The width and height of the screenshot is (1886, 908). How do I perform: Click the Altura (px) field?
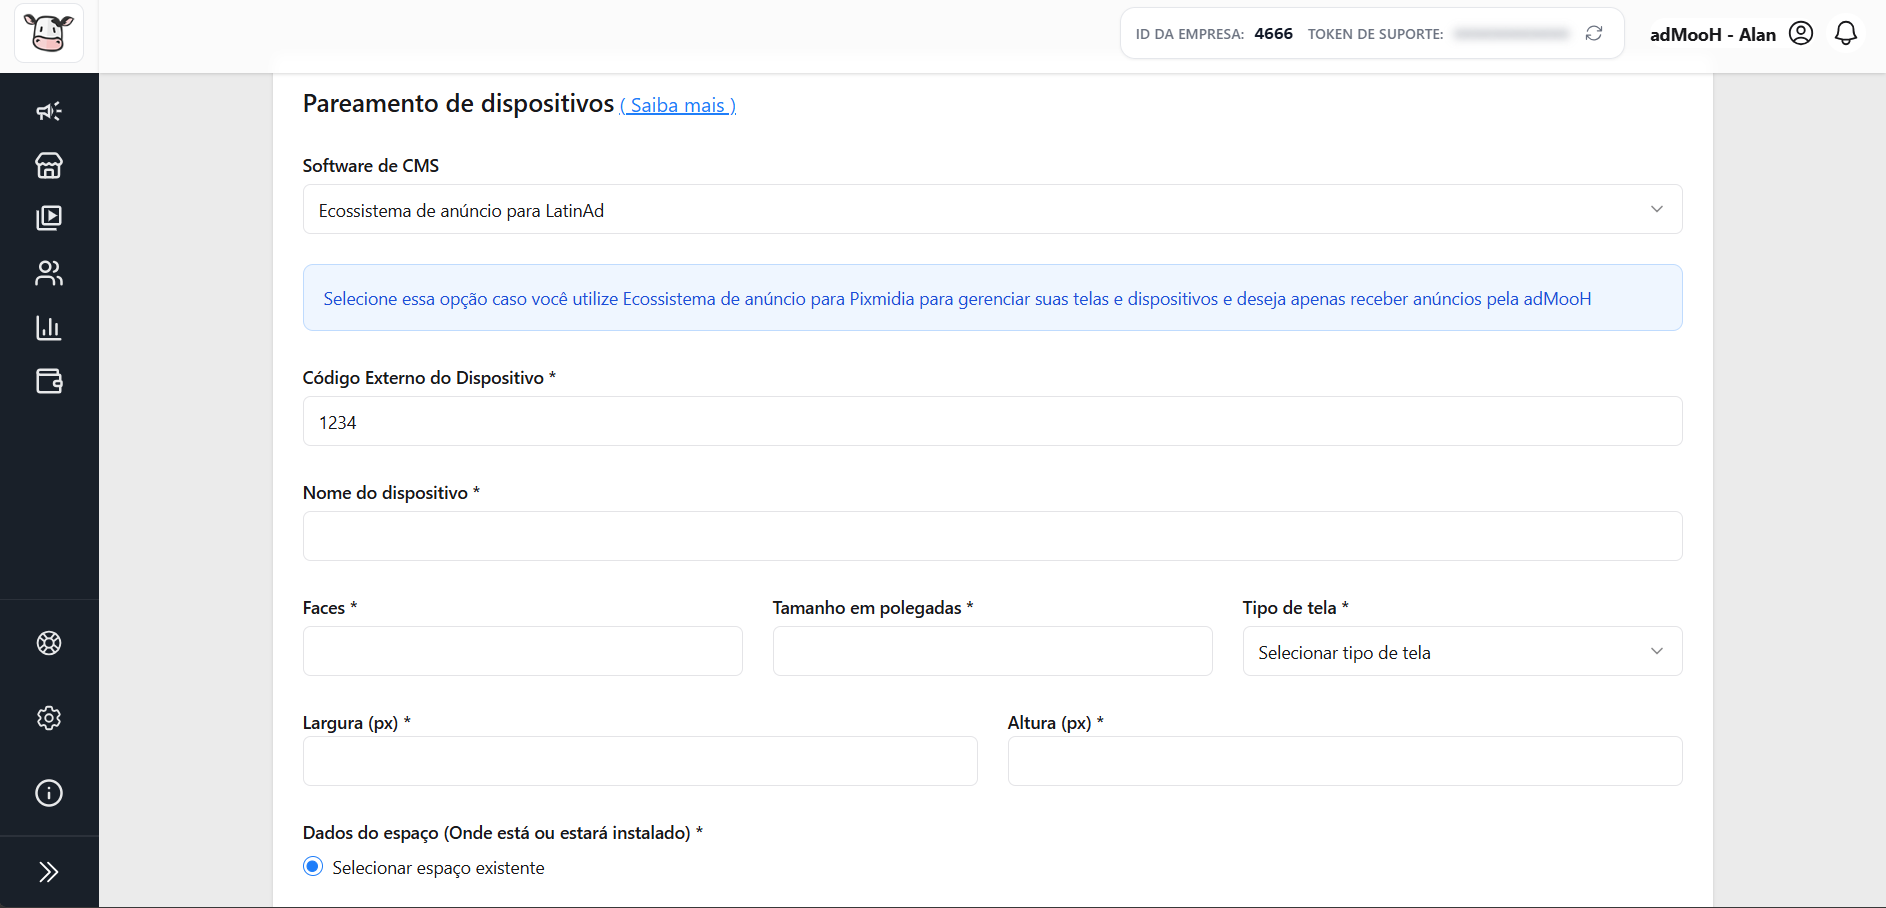coord(1345,762)
